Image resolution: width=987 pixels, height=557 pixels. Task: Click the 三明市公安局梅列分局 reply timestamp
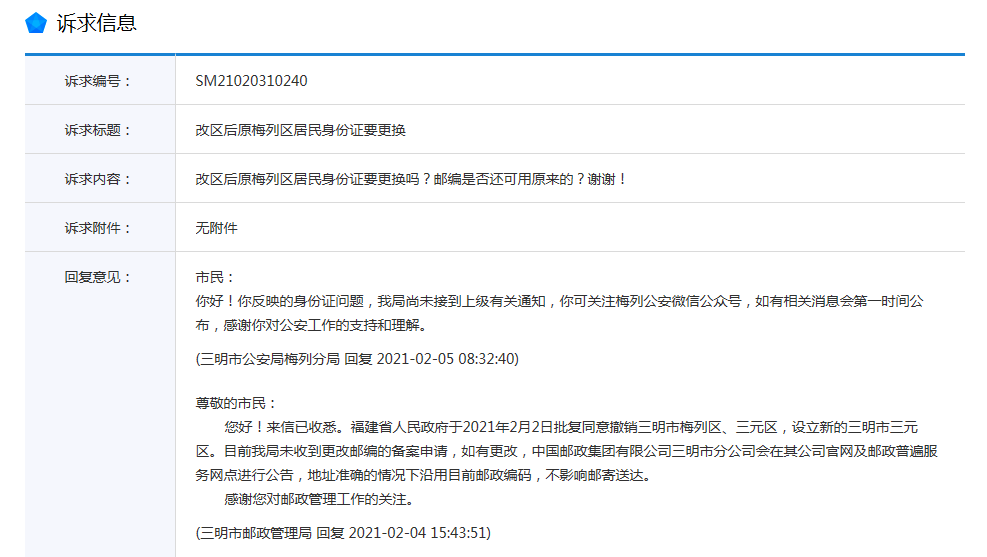357,359
